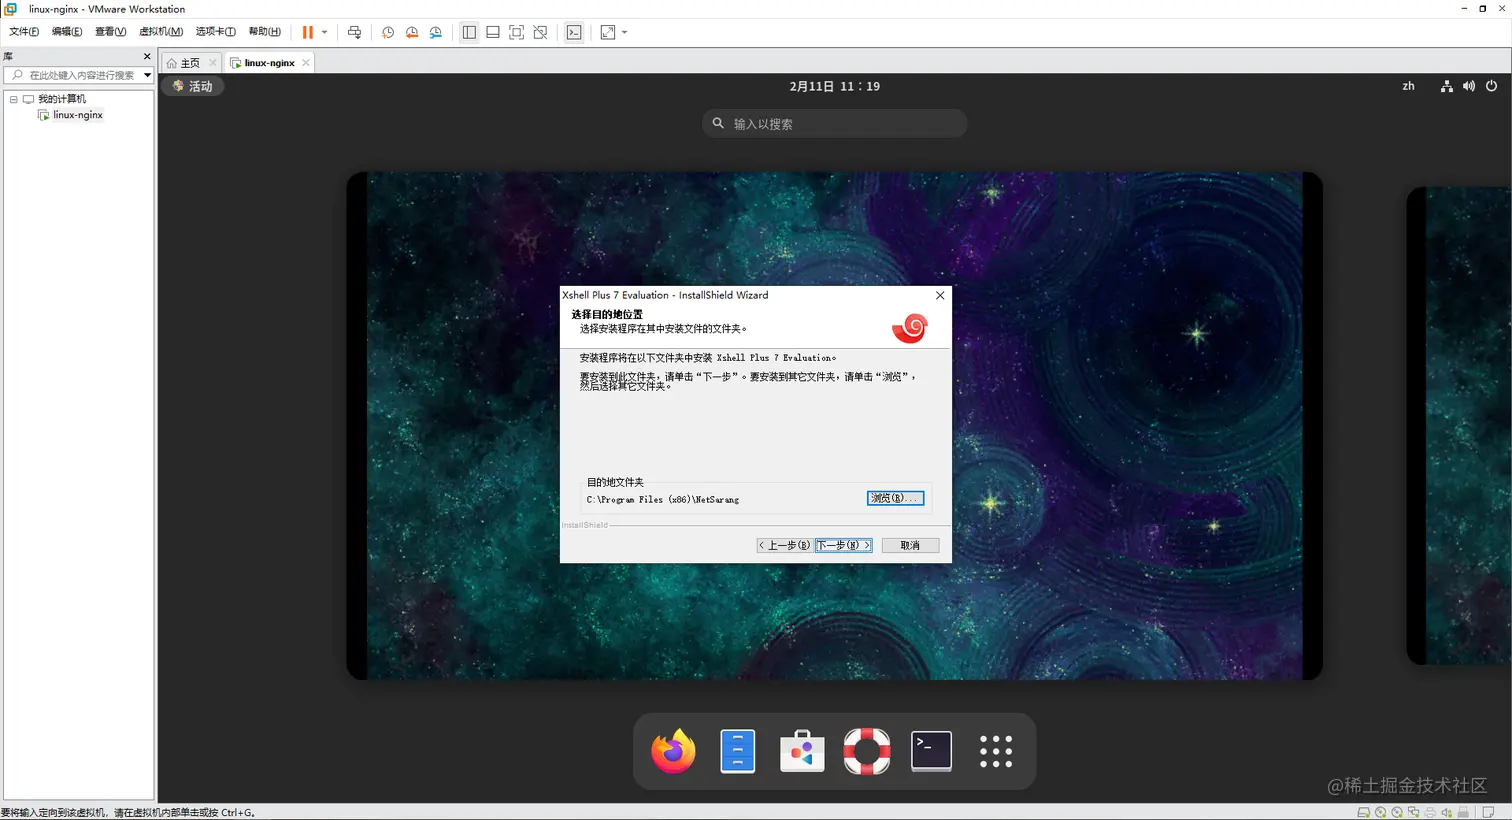
Task: Open the GNOME power menu icon
Action: coord(1491,86)
